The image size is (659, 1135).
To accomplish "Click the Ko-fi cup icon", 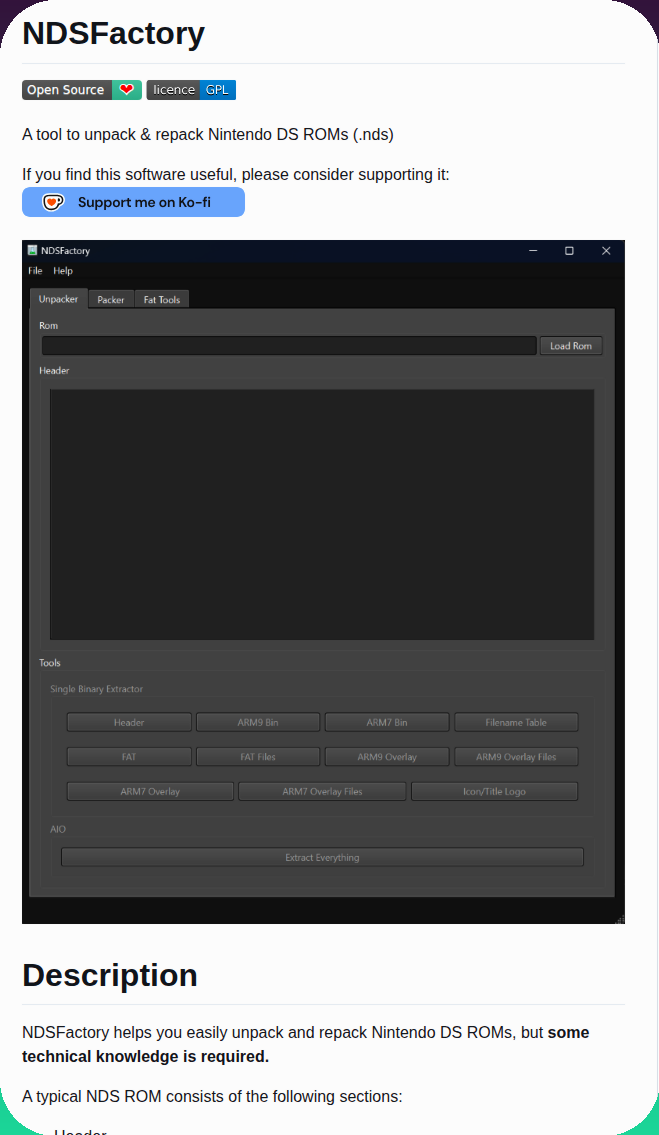I will point(52,202).
